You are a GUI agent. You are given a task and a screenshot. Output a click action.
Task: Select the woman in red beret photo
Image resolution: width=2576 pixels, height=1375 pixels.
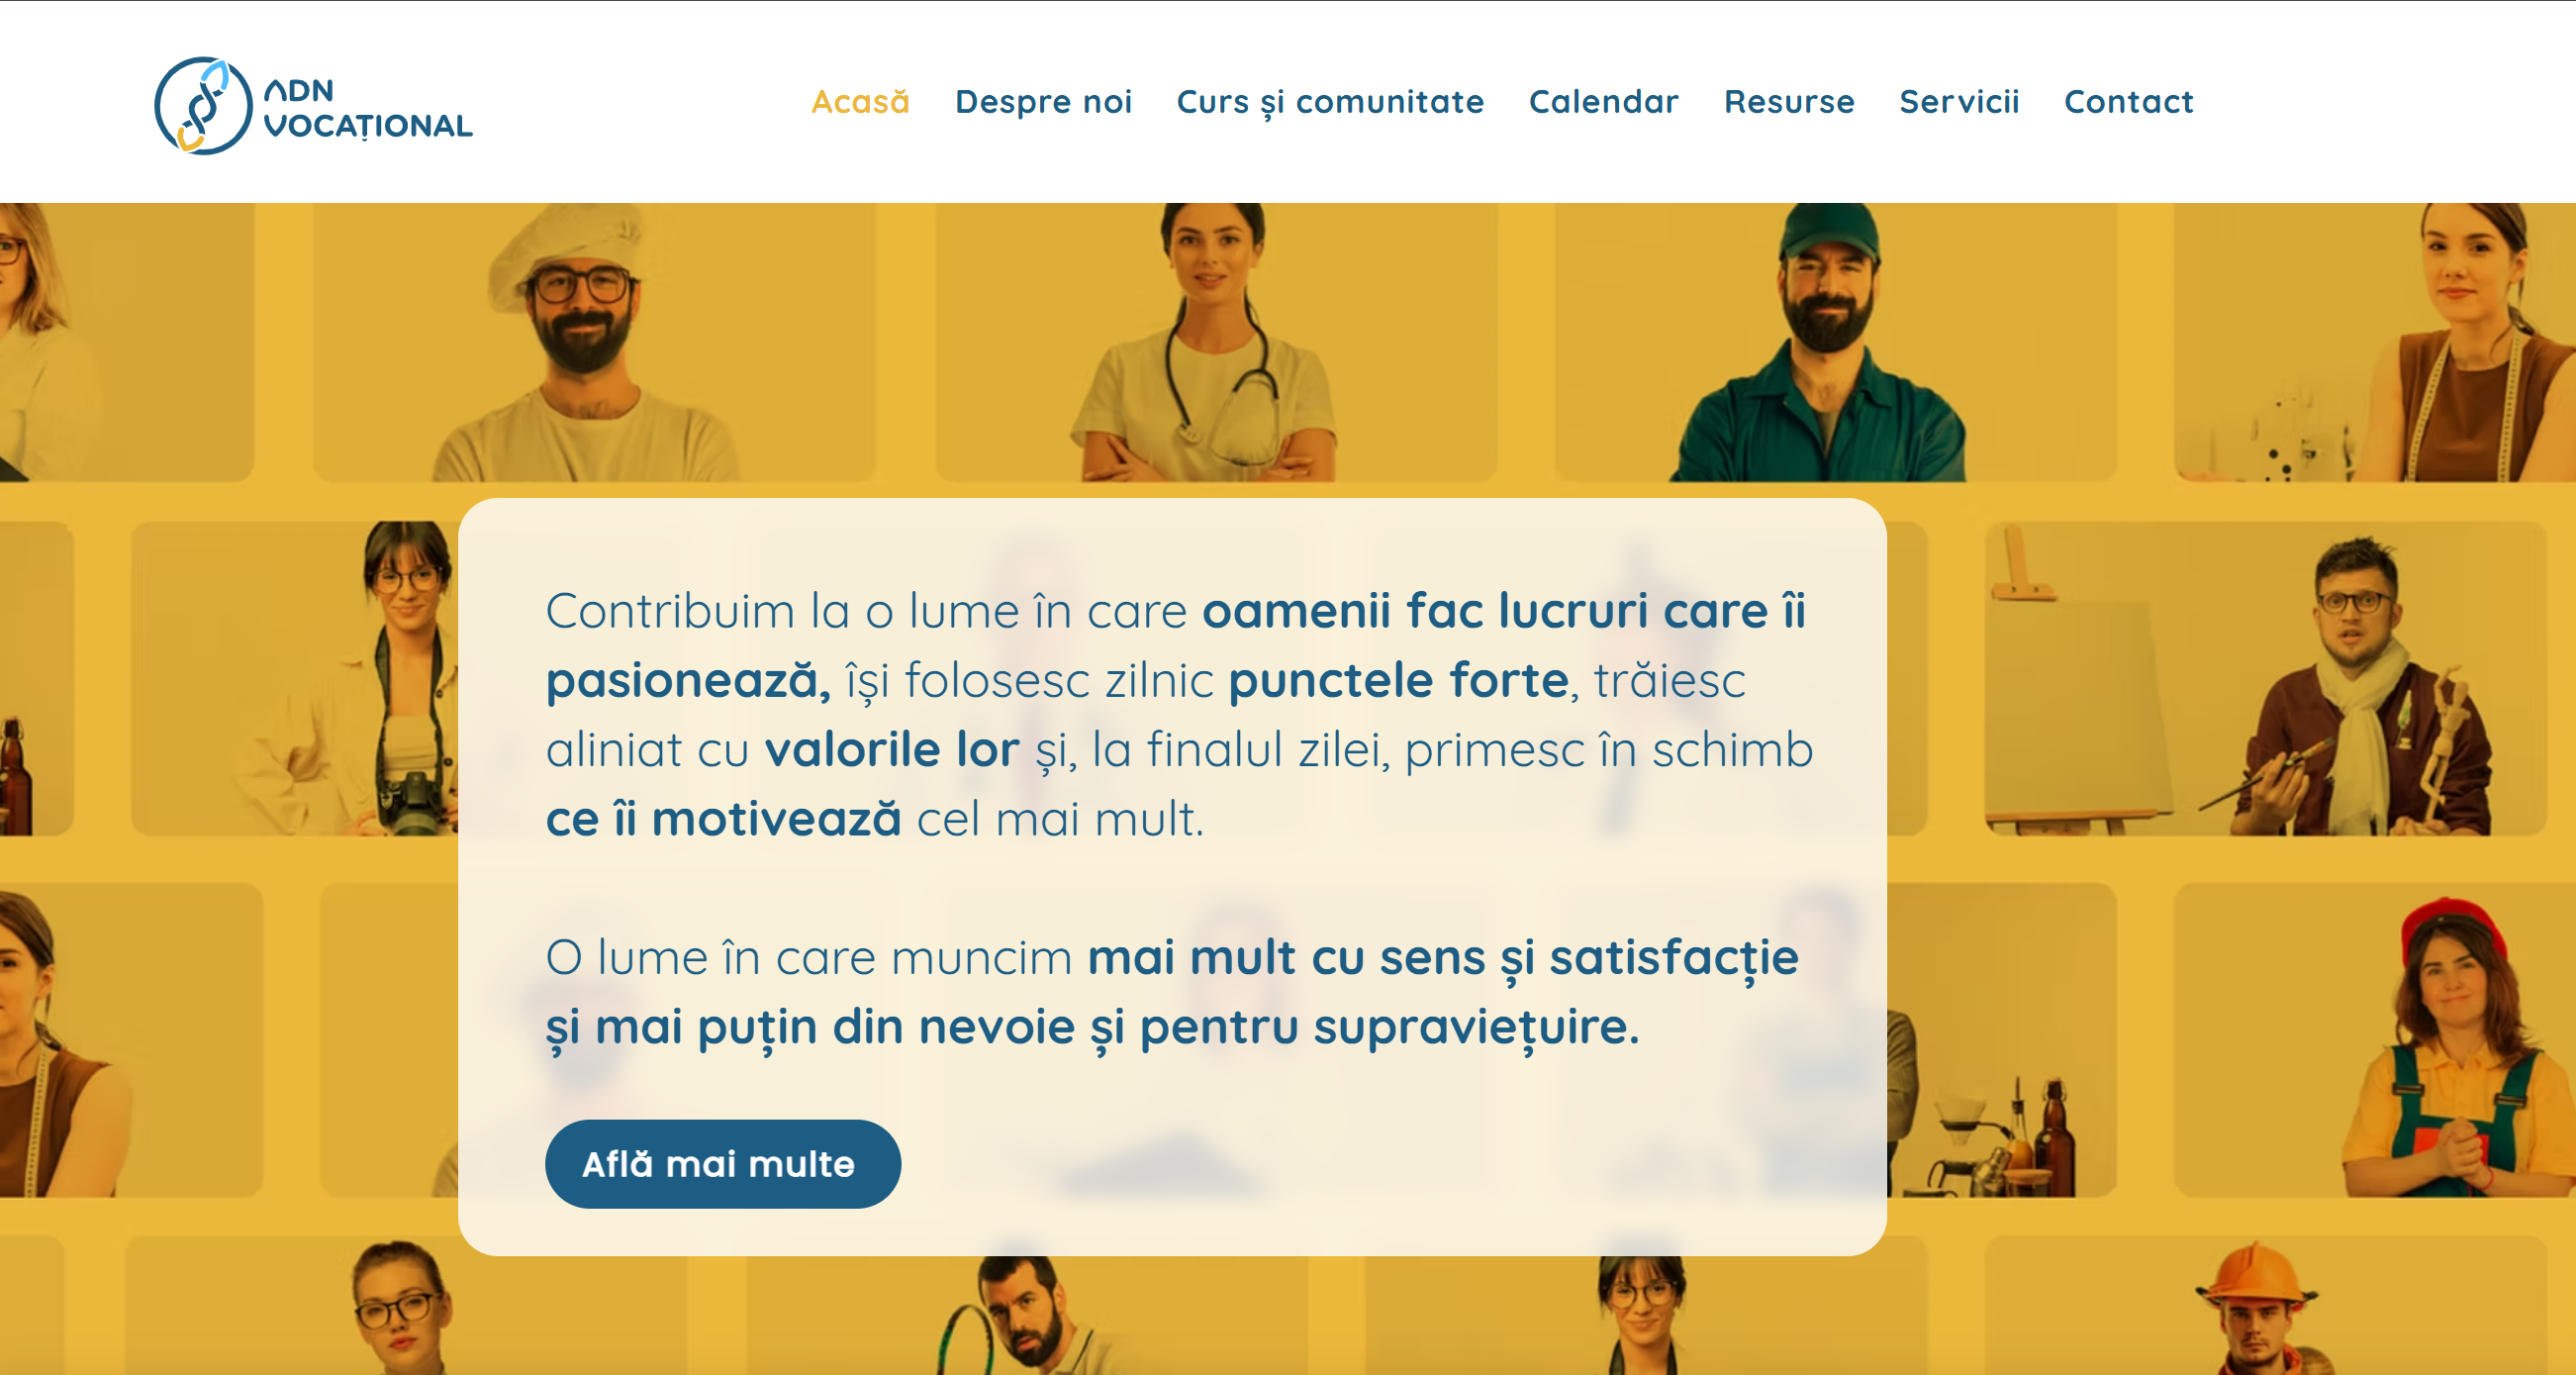2375,1040
